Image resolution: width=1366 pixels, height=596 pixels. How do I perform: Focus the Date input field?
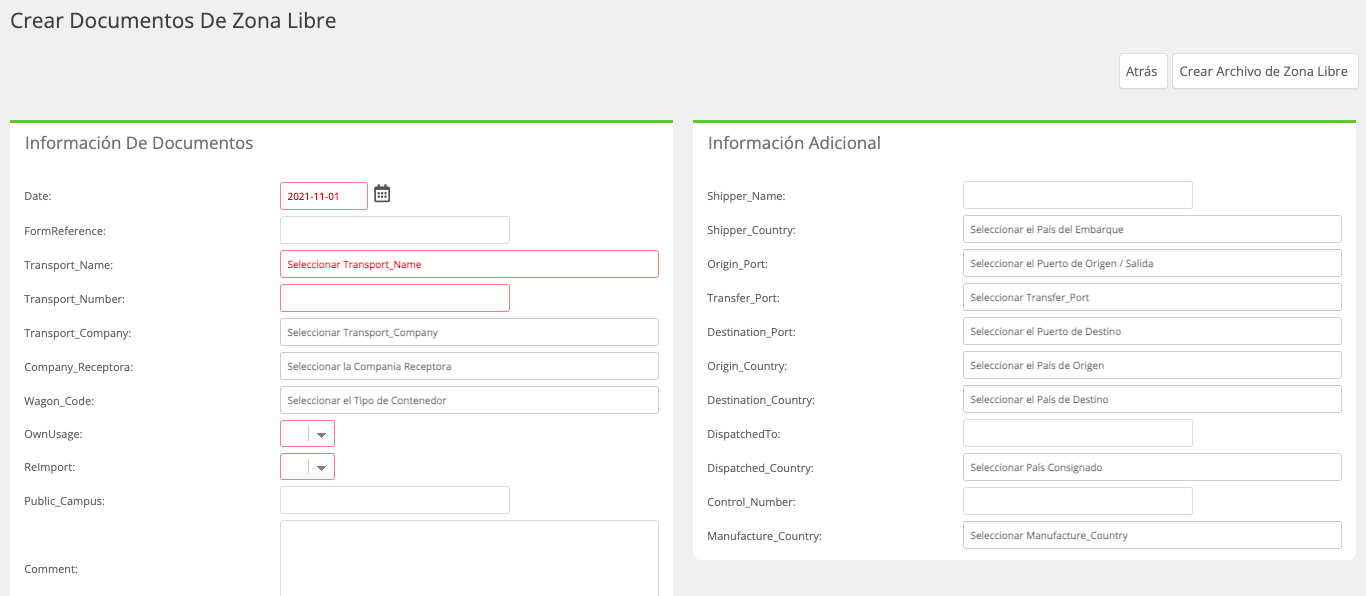tap(324, 196)
